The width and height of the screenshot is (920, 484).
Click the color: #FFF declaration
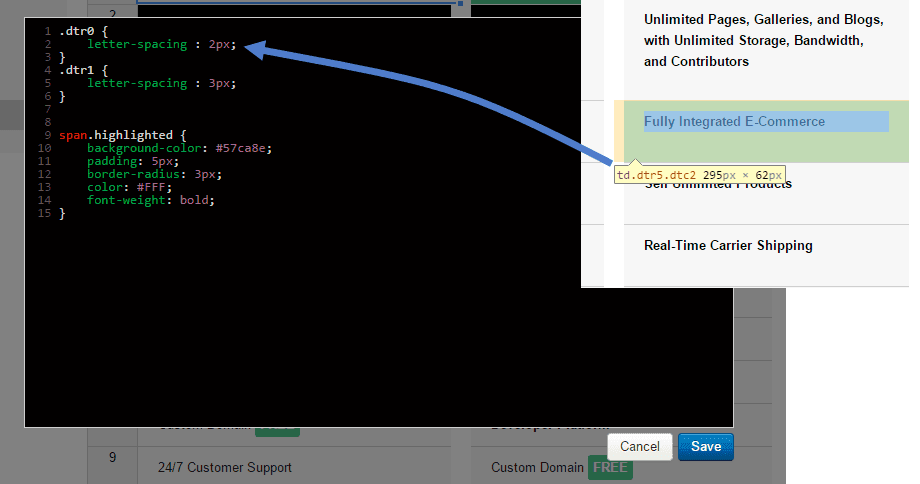click(x=129, y=187)
